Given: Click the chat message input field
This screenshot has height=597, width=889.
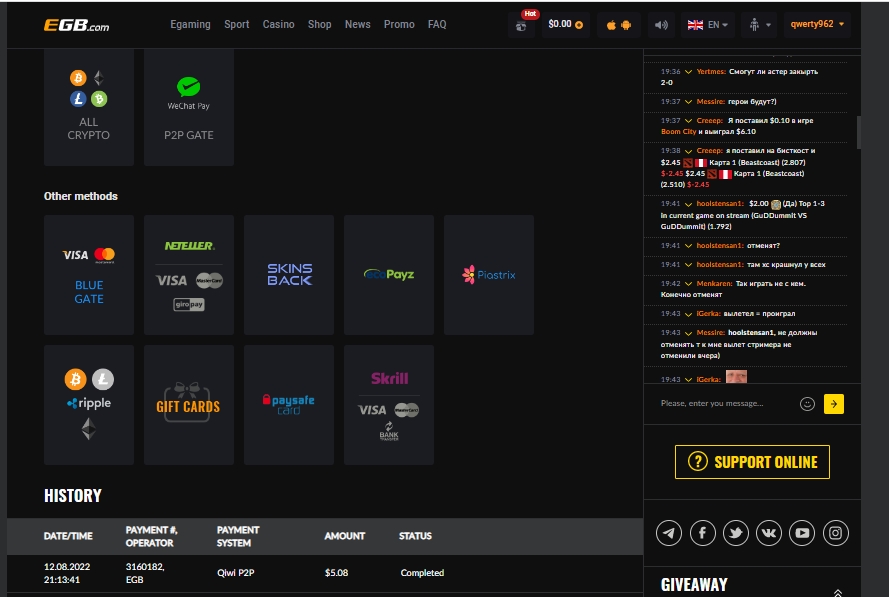Looking at the screenshot, I should (x=726, y=404).
